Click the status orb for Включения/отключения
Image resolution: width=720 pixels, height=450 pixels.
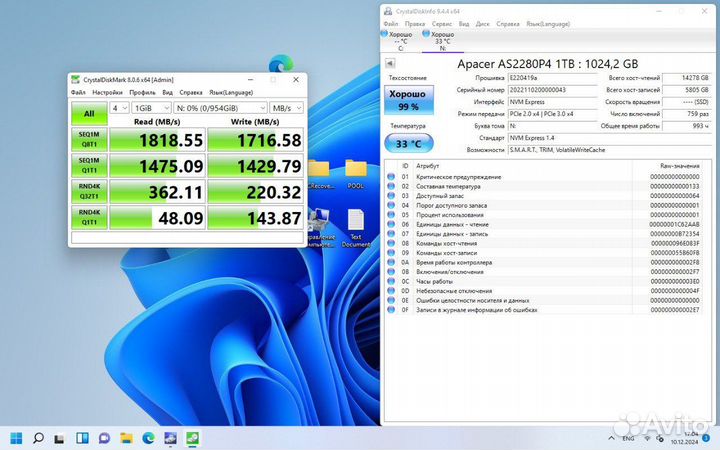pos(391,272)
